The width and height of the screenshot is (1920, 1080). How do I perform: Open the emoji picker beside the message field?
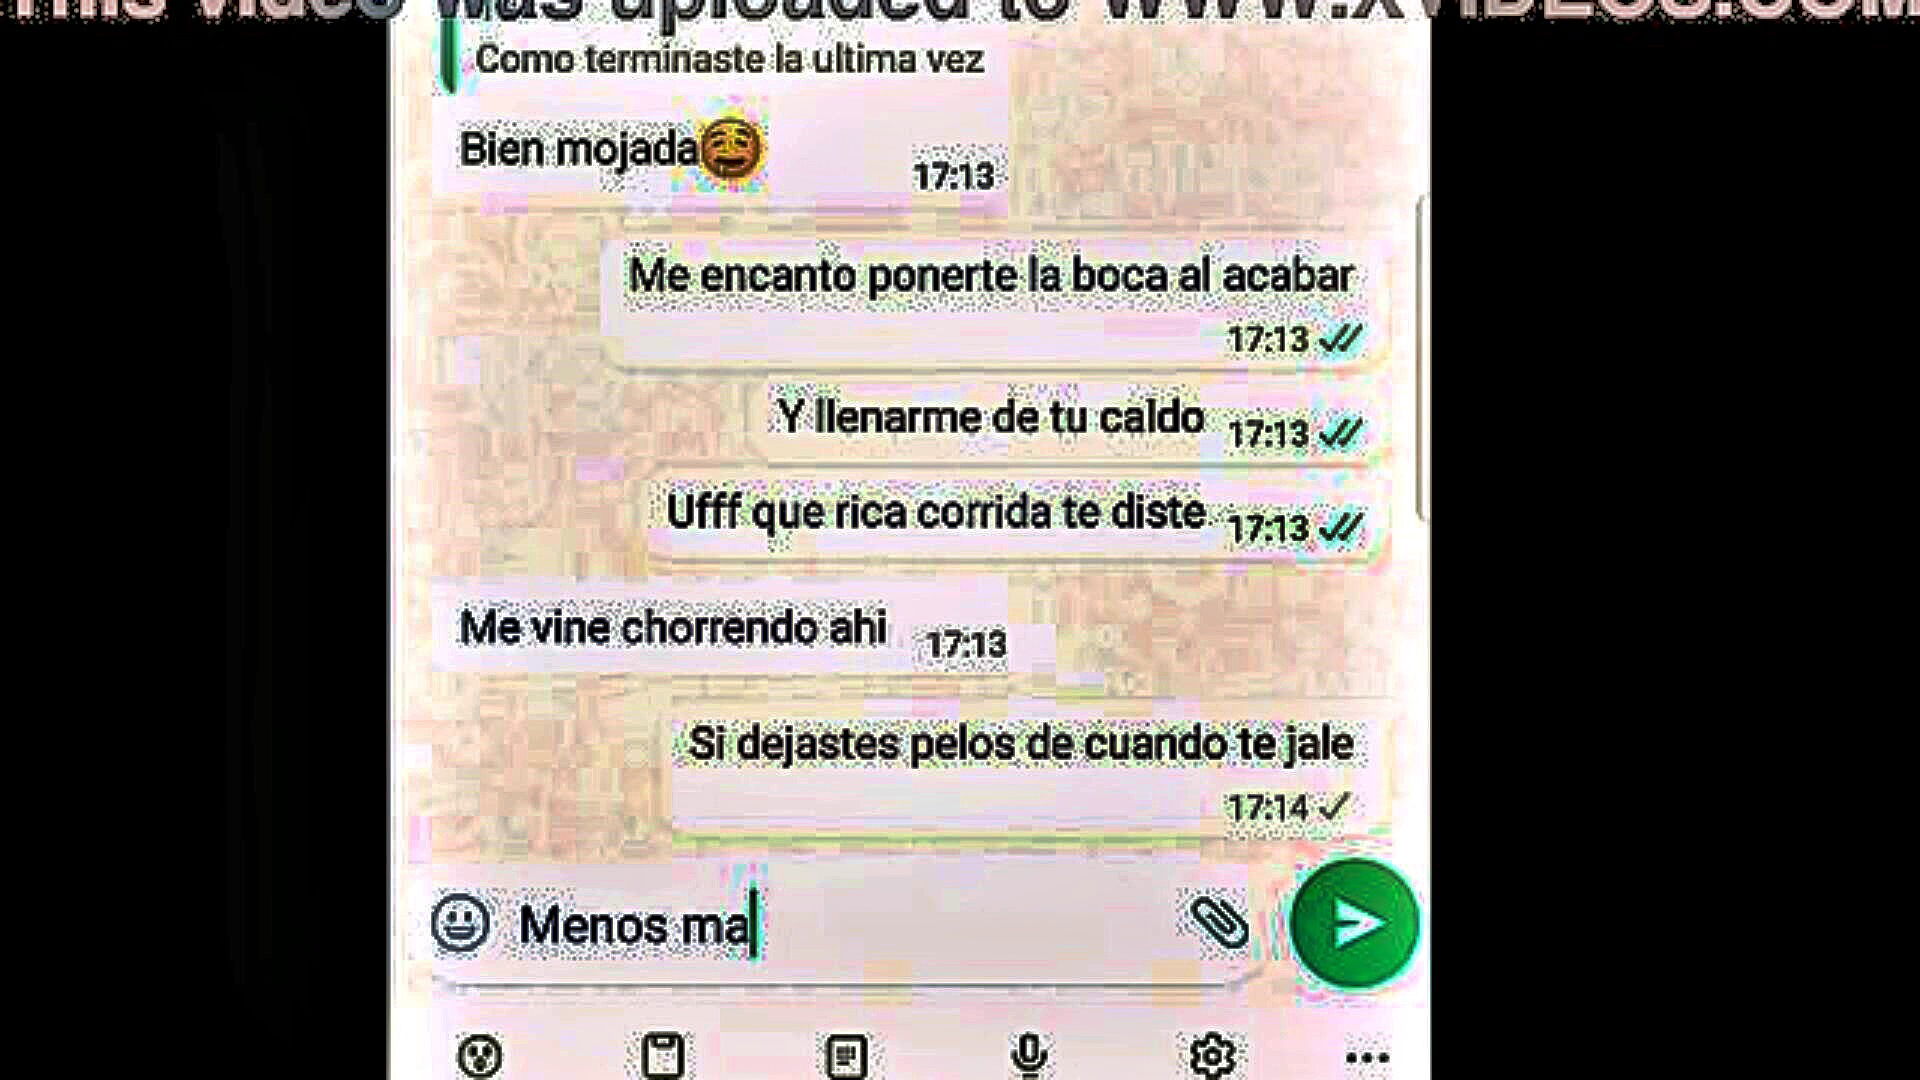[461, 922]
